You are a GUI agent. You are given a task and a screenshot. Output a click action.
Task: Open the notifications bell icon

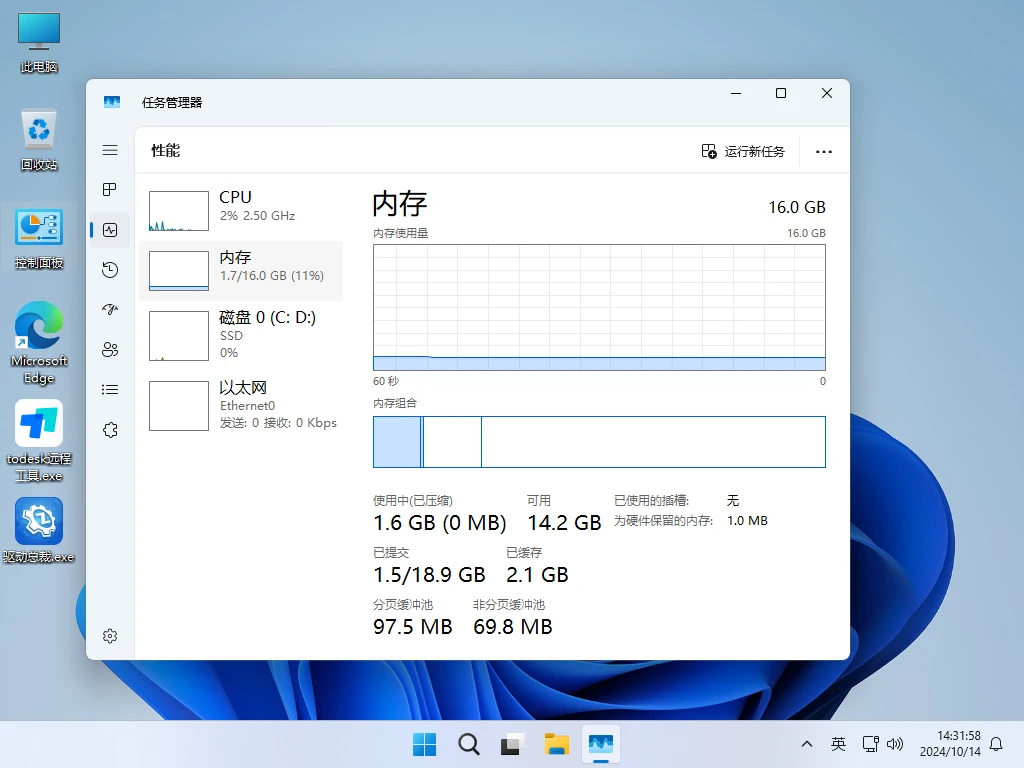click(x=997, y=744)
